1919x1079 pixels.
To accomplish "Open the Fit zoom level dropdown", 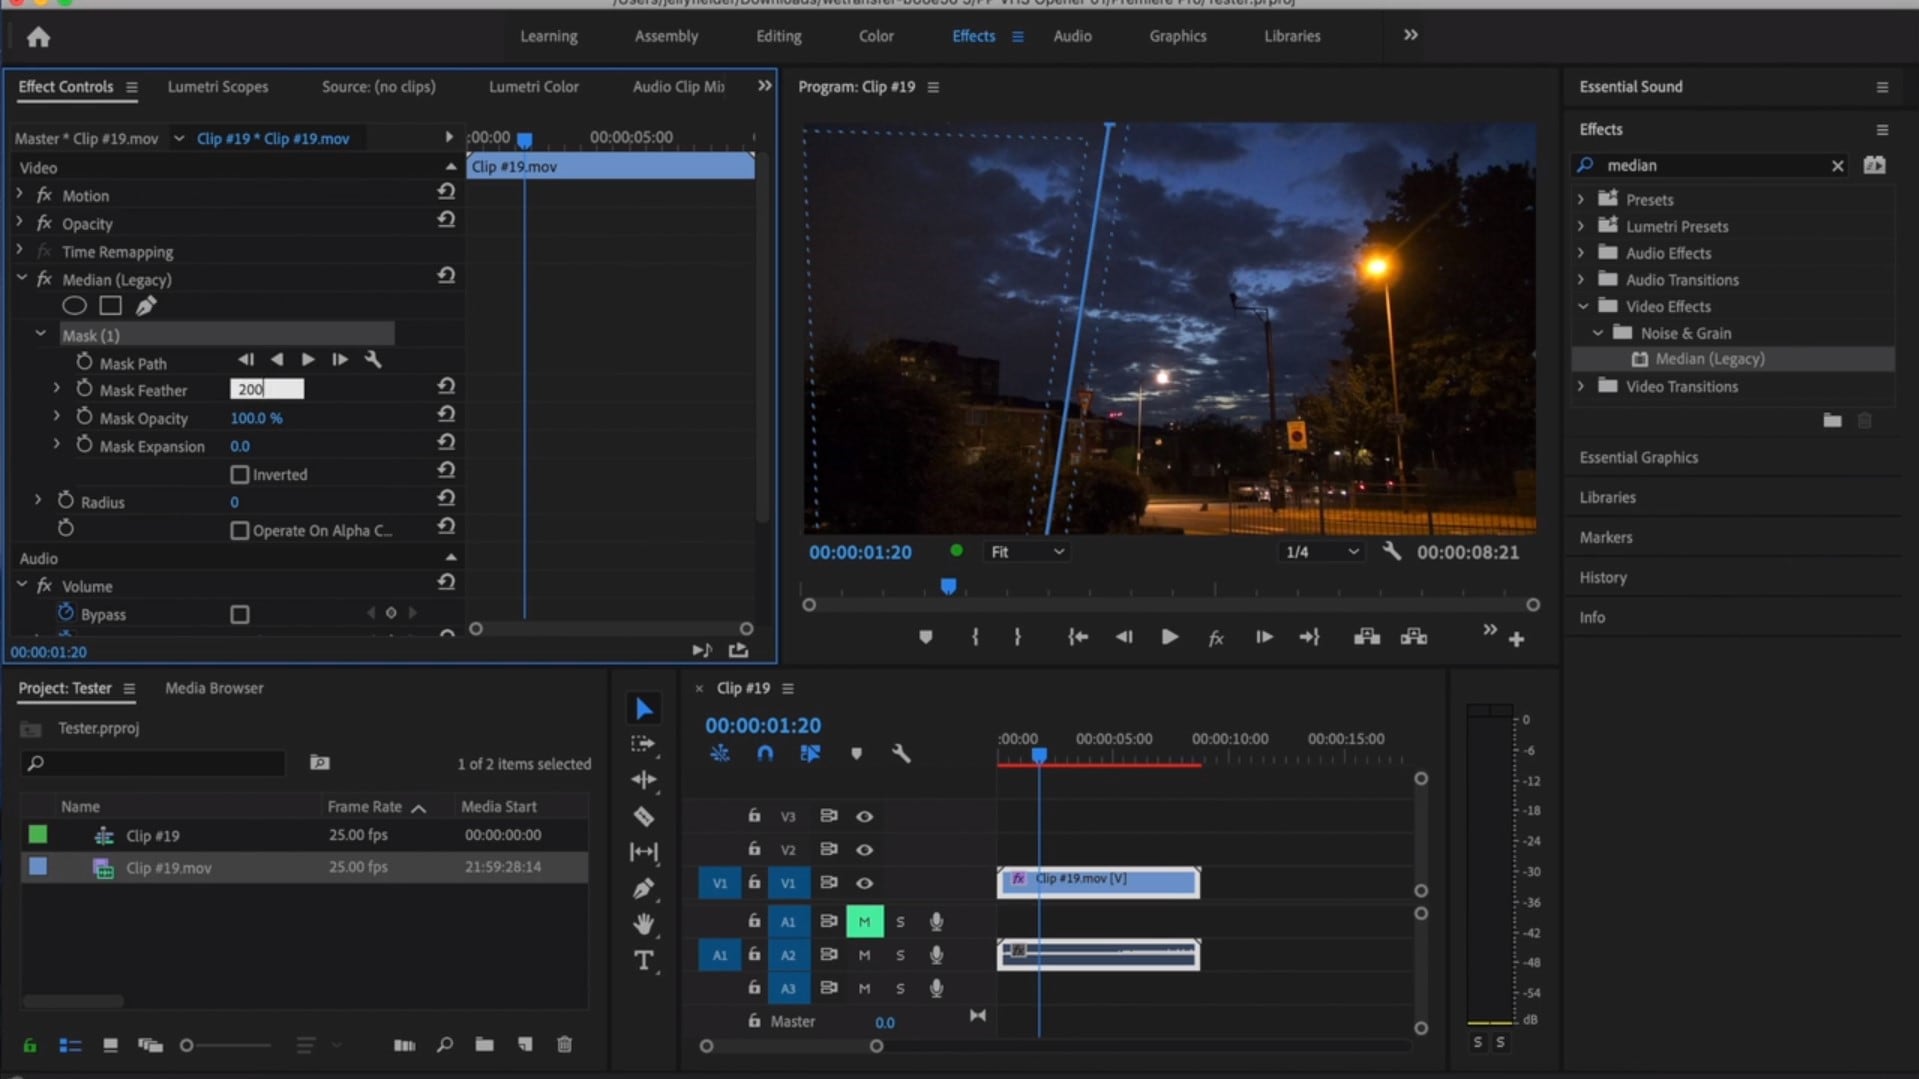I will tap(1026, 552).
